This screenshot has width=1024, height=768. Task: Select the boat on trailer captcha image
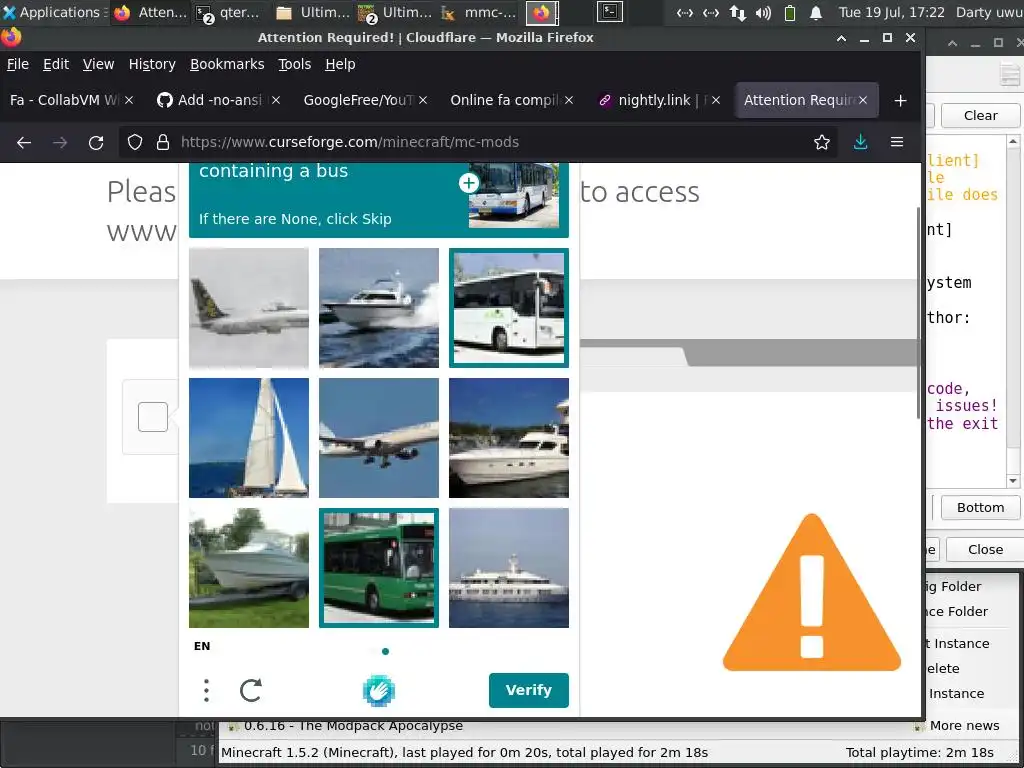pyautogui.click(x=249, y=568)
